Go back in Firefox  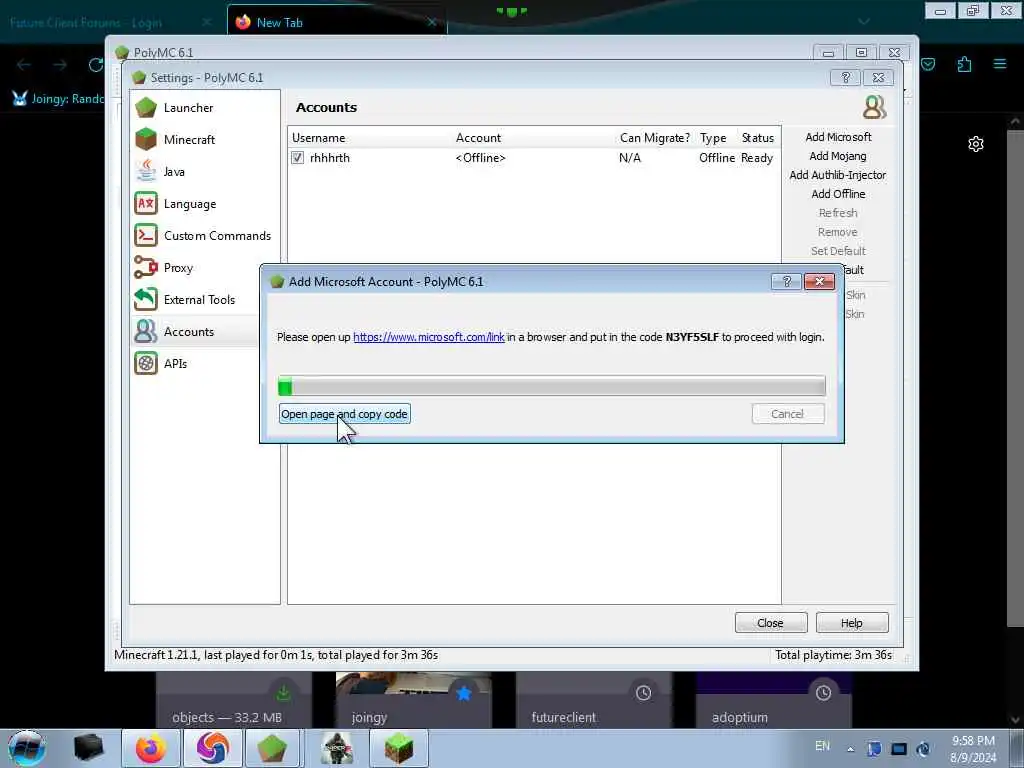24,65
